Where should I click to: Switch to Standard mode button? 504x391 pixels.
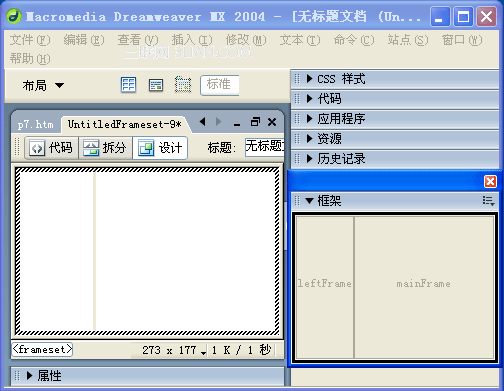pos(220,85)
